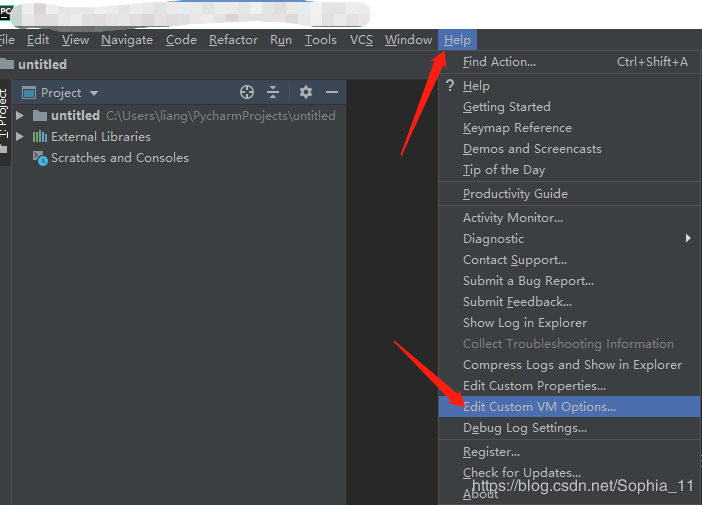Open the VCS menu

[361, 40]
